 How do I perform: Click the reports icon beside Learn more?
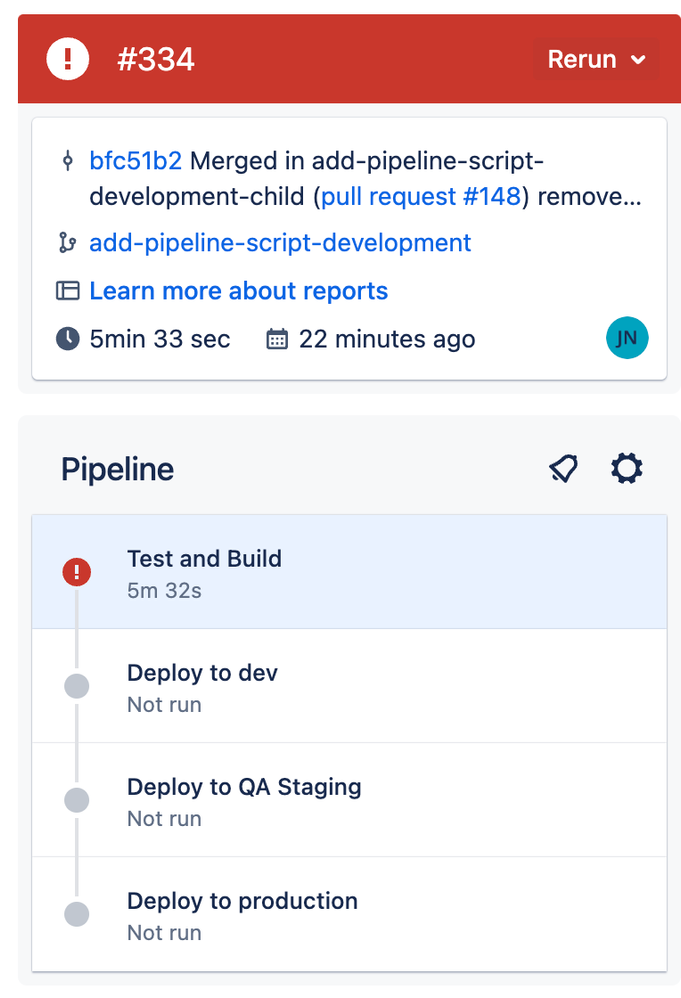pyautogui.click(x=68, y=291)
